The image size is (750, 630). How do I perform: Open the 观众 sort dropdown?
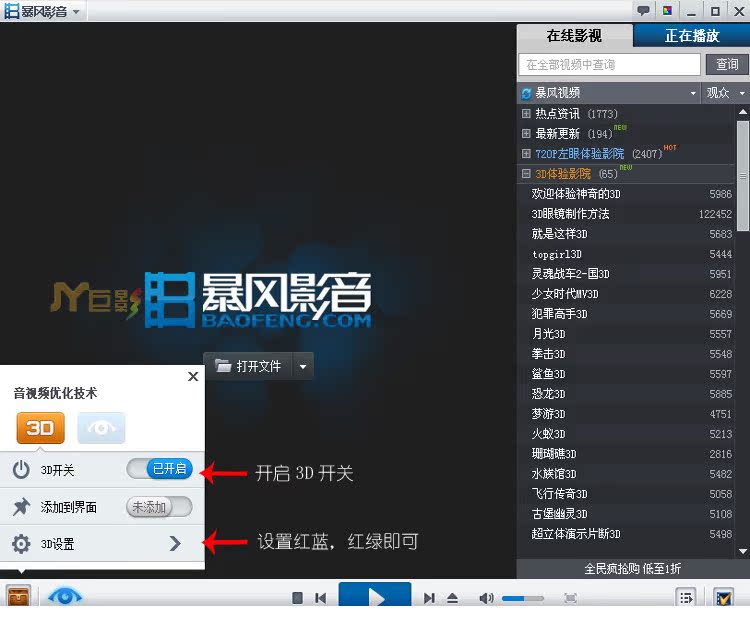pos(725,93)
